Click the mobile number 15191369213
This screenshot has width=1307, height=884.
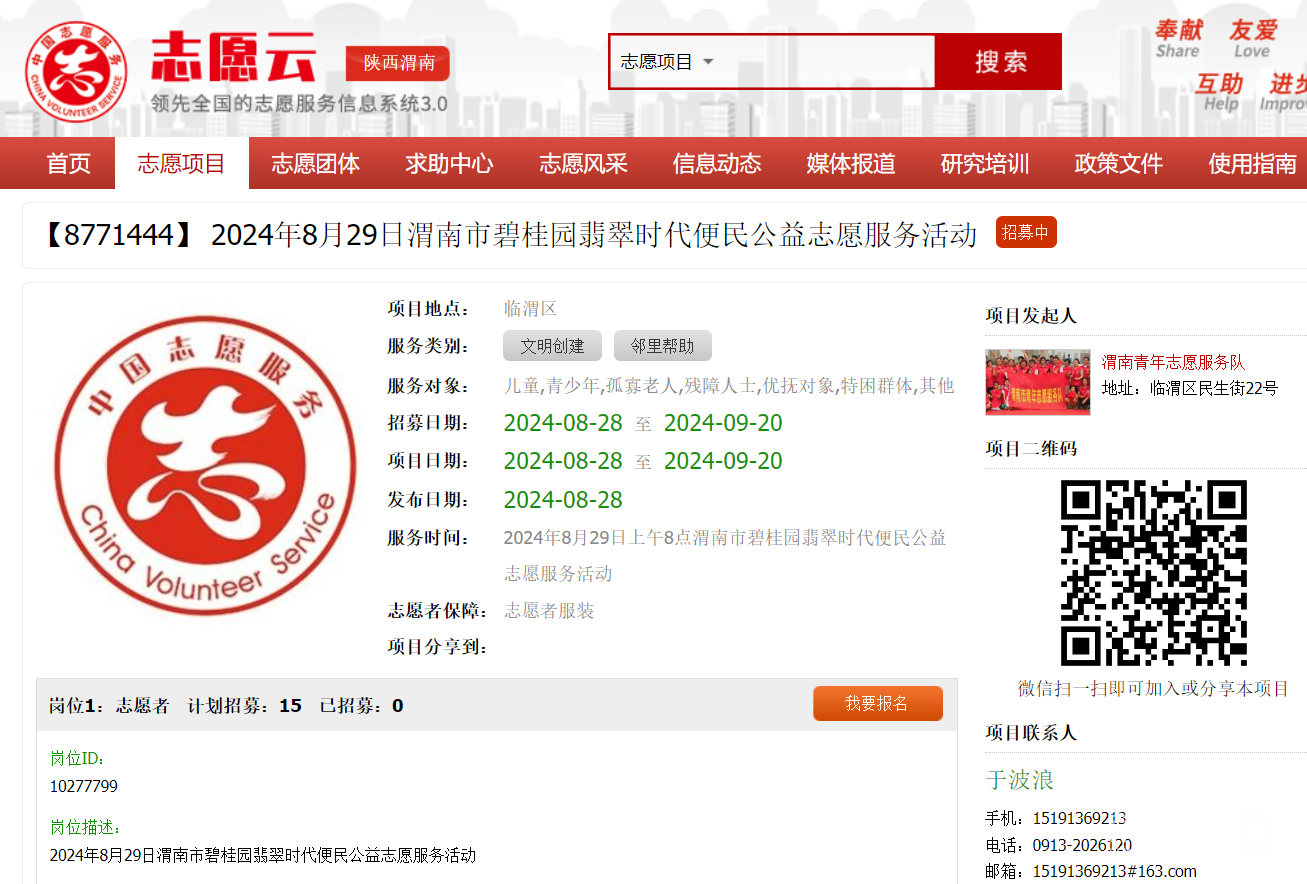pos(1079,818)
